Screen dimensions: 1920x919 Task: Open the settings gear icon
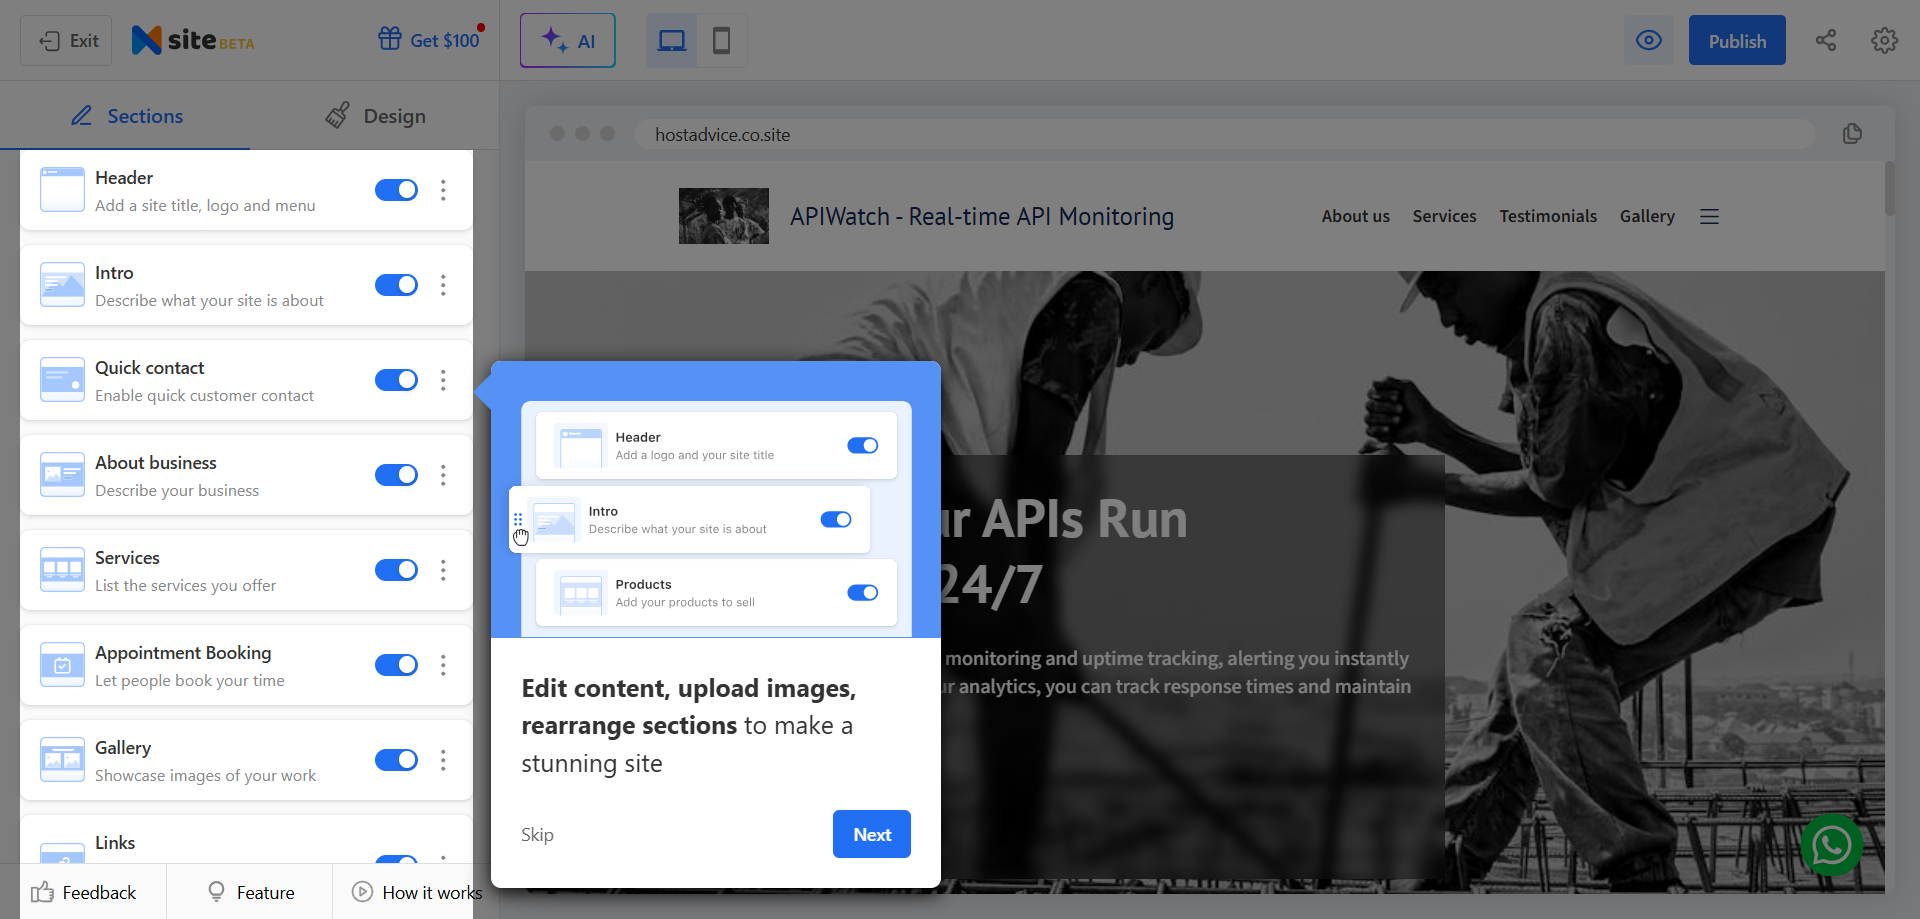1884,41
